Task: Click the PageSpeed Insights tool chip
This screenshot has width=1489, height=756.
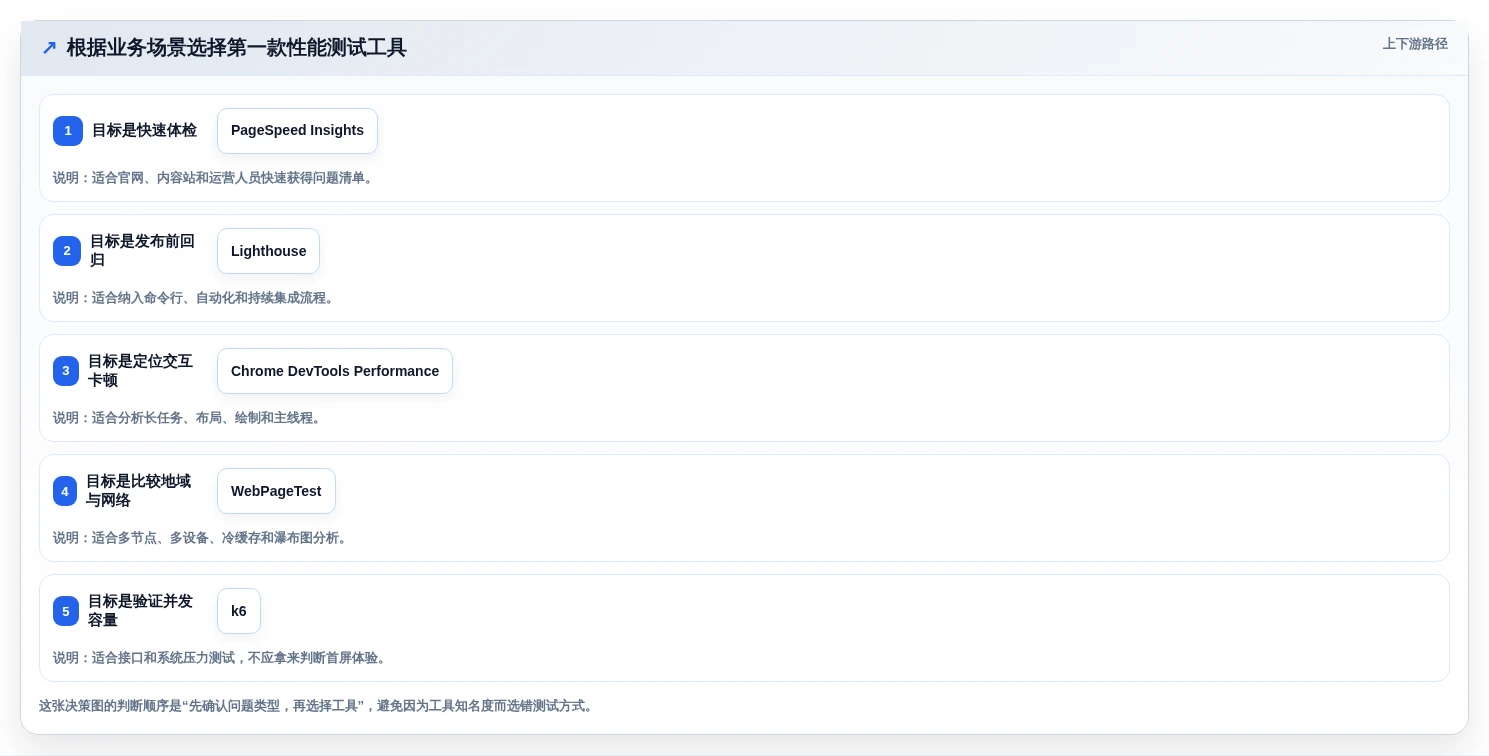Action: 297,131
